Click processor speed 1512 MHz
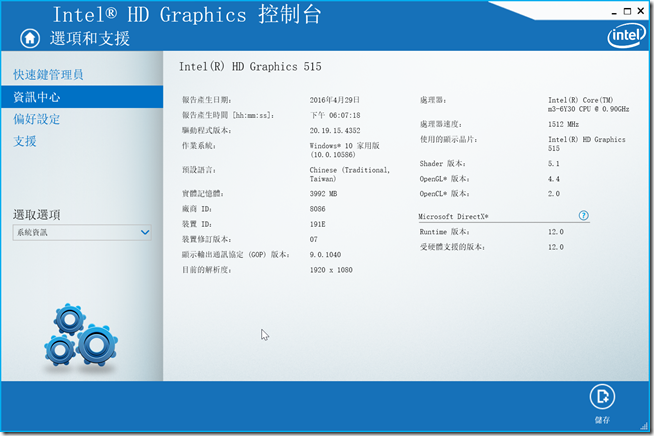 pos(563,124)
